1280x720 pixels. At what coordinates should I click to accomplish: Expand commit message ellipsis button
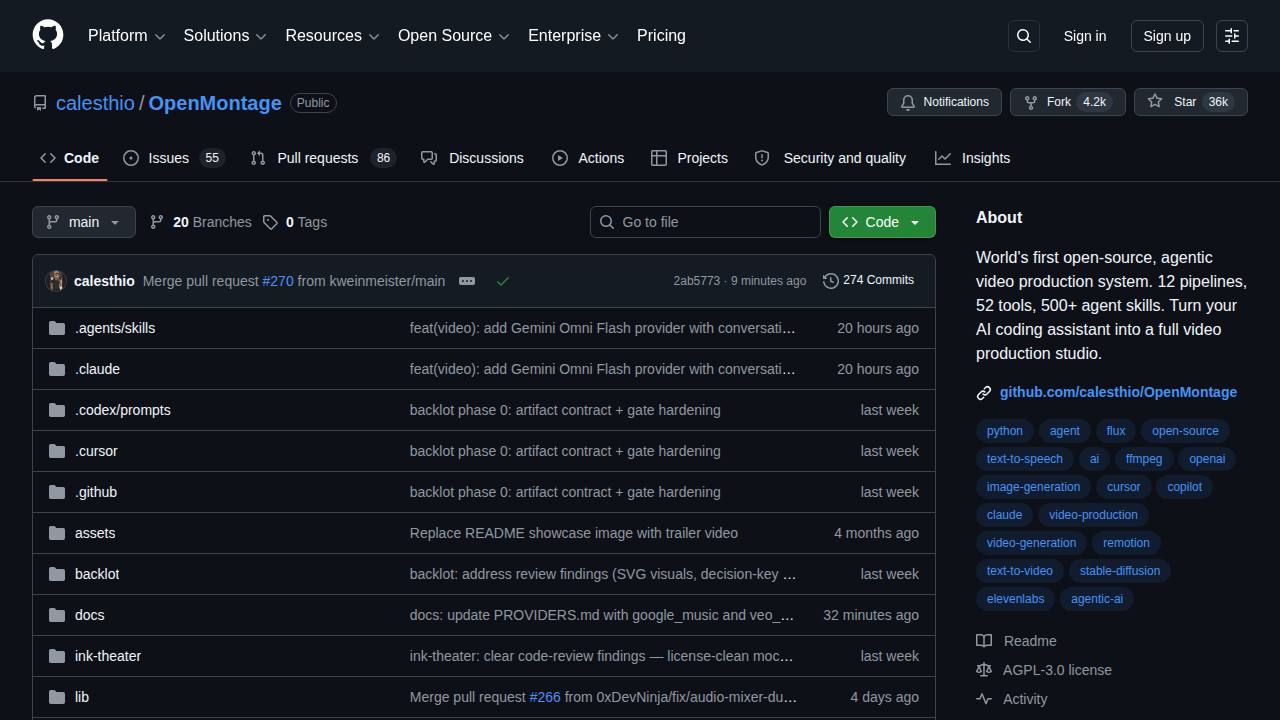pos(467,281)
